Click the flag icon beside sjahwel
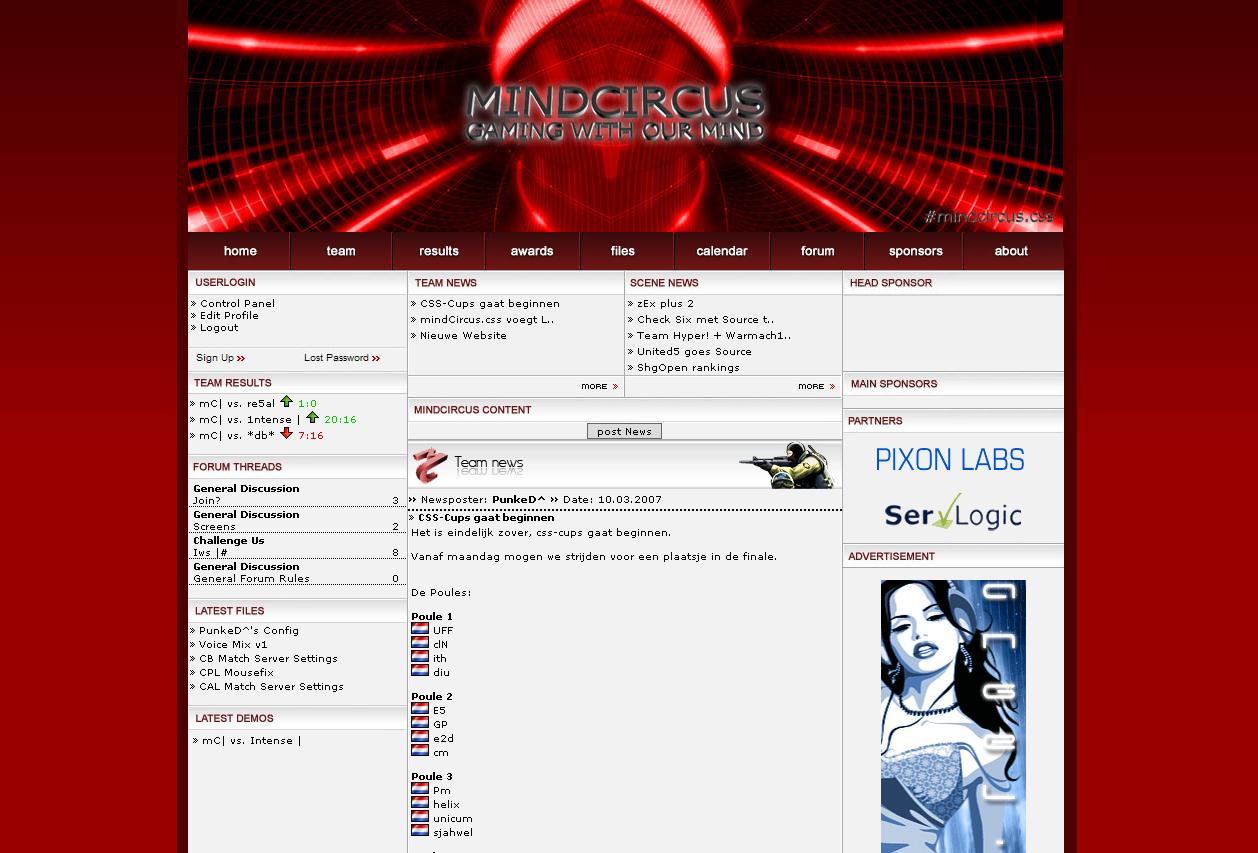Screen dimensions: 1258x853 420,831
